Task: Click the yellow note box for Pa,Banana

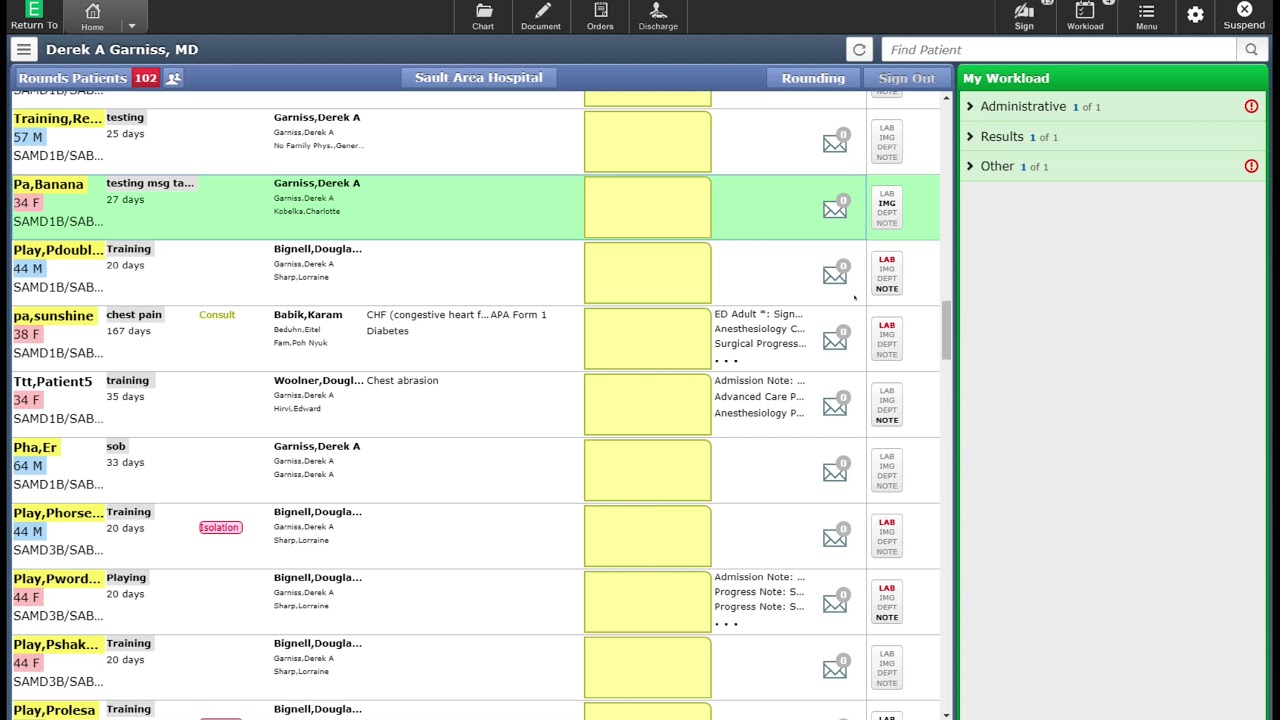Action: (648, 208)
